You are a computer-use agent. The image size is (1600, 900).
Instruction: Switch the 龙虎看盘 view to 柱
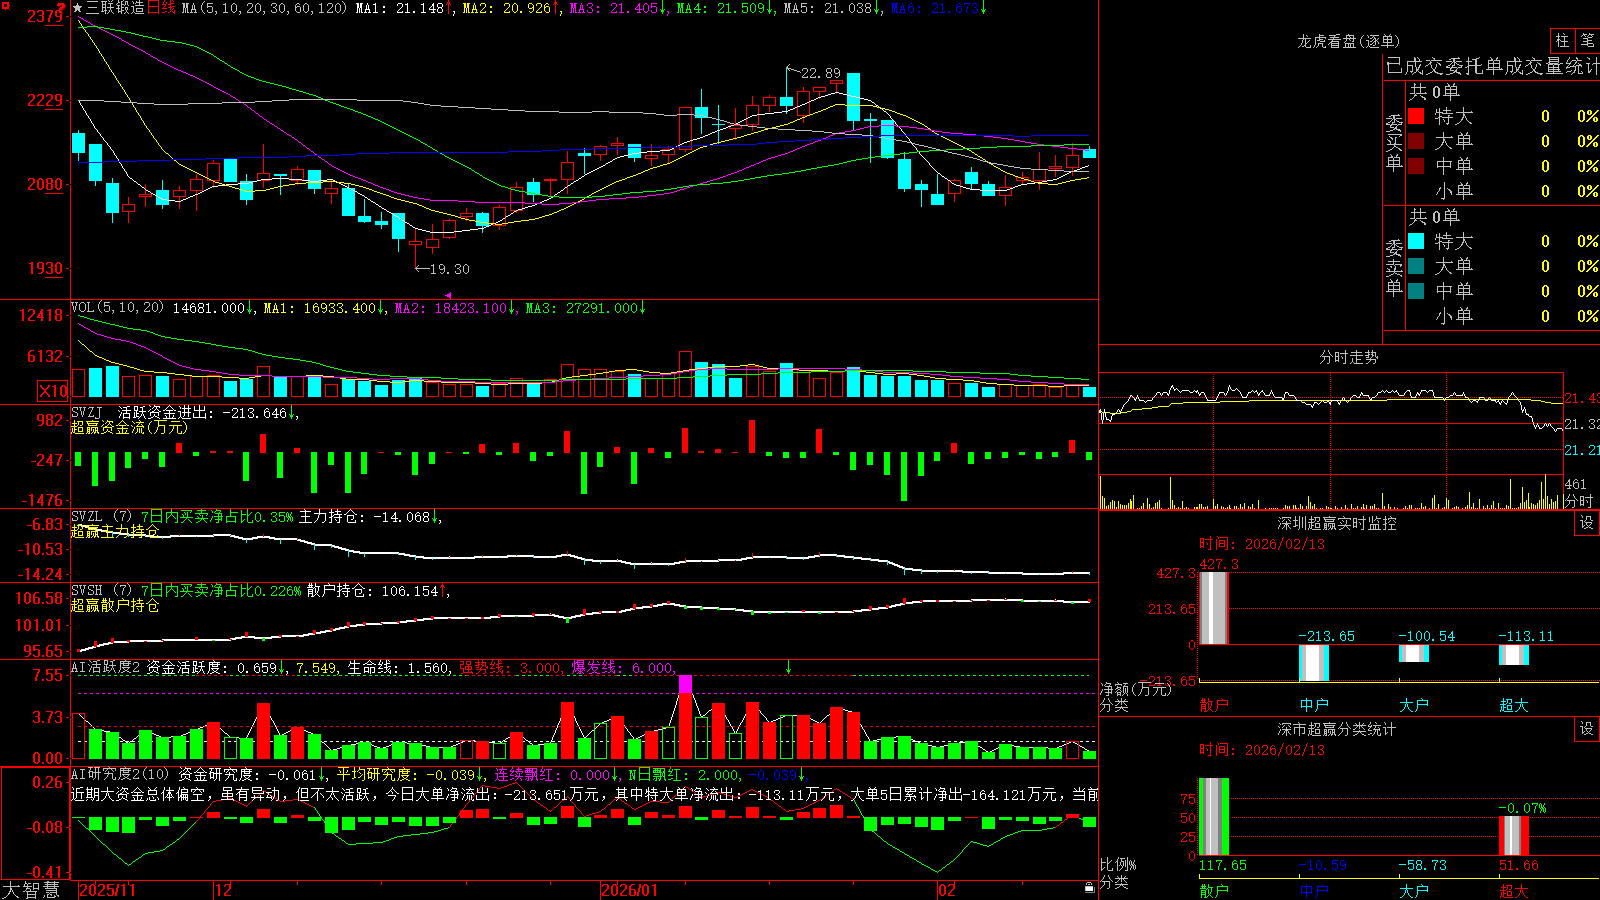1561,40
